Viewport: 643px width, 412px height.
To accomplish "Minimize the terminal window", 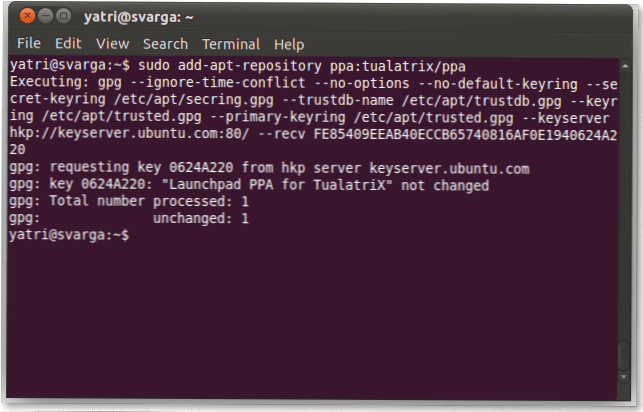I will click(47, 17).
